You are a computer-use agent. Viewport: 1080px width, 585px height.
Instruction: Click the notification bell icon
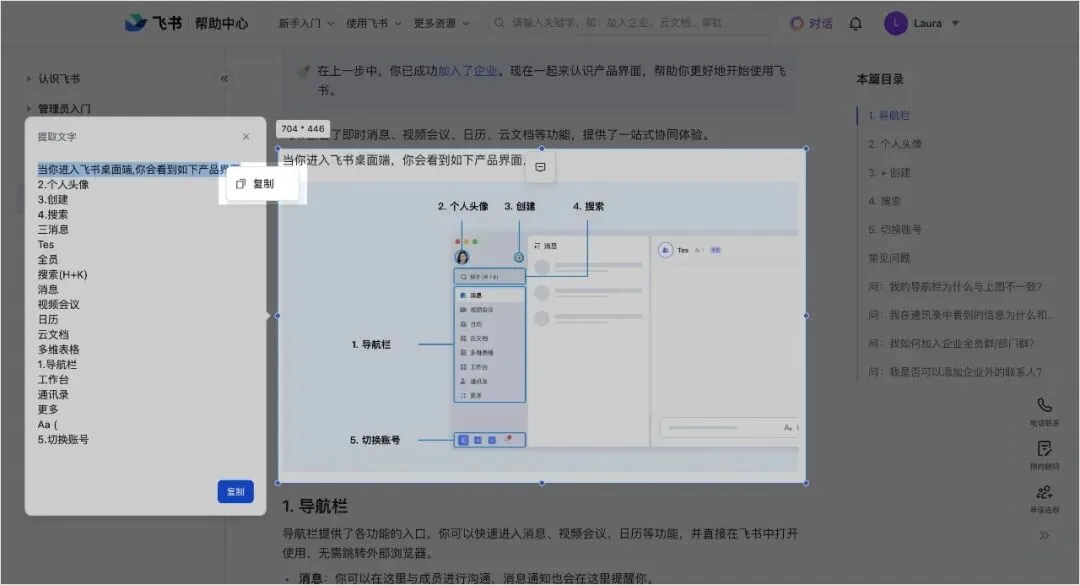point(855,23)
